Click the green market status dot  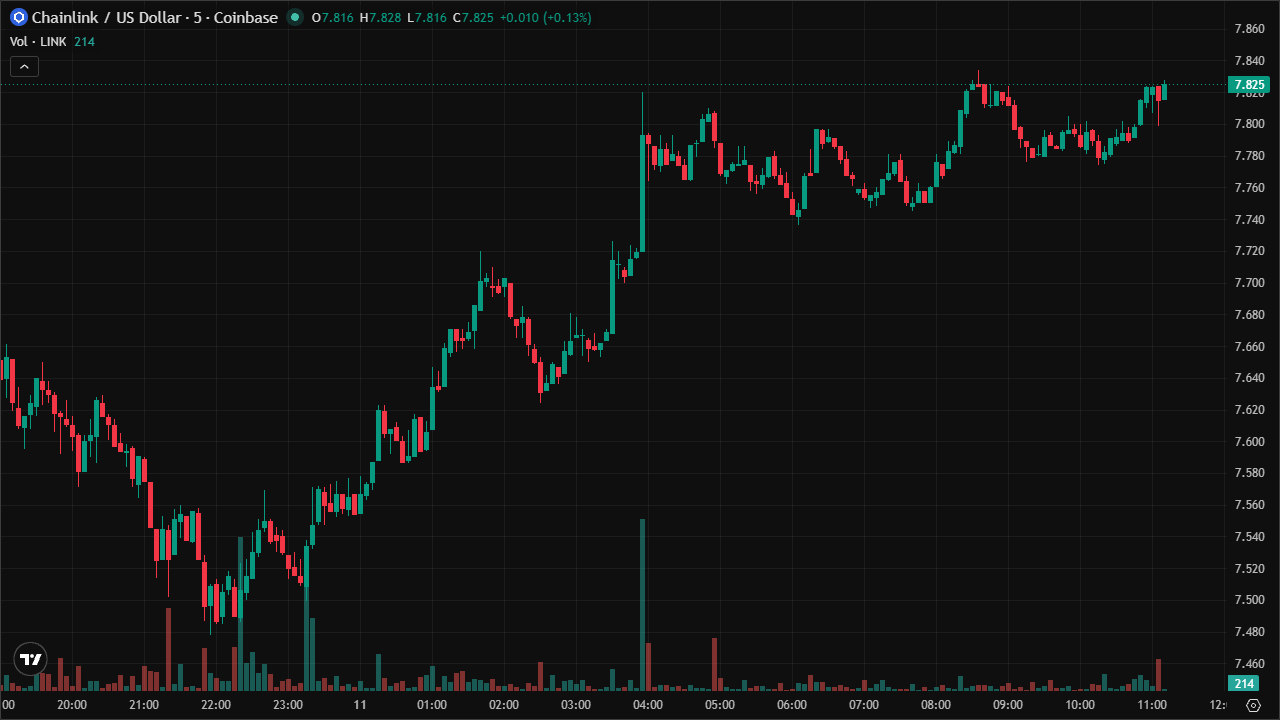coord(294,17)
